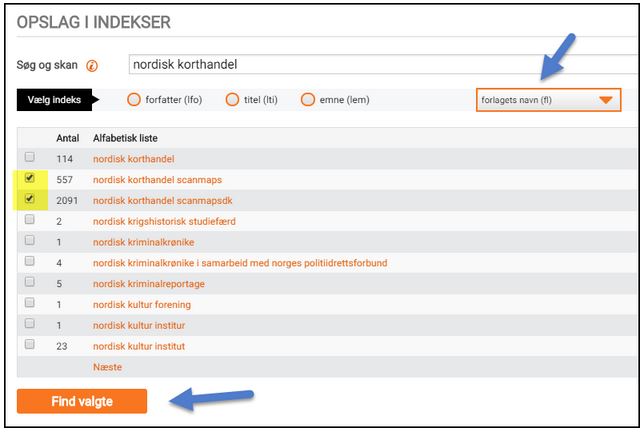Image resolution: width=643 pixels, height=432 pixels.
Task: Open nordisk kultur institut link (23 hits)
Action: 139,346
